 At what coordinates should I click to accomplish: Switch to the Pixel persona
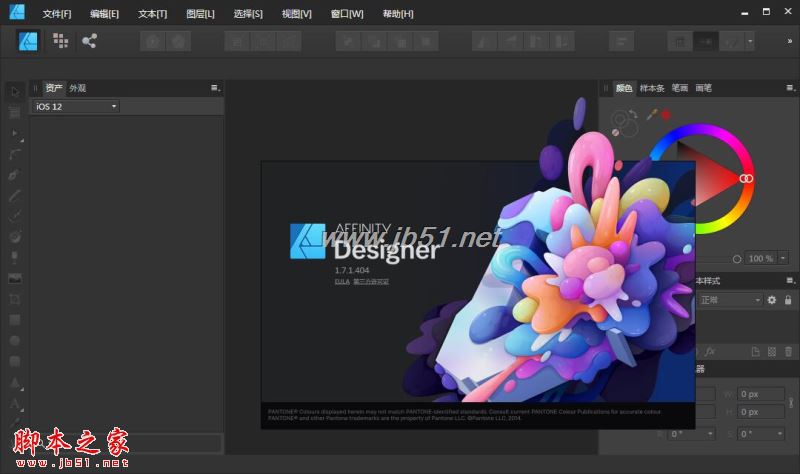coord(60,41)
